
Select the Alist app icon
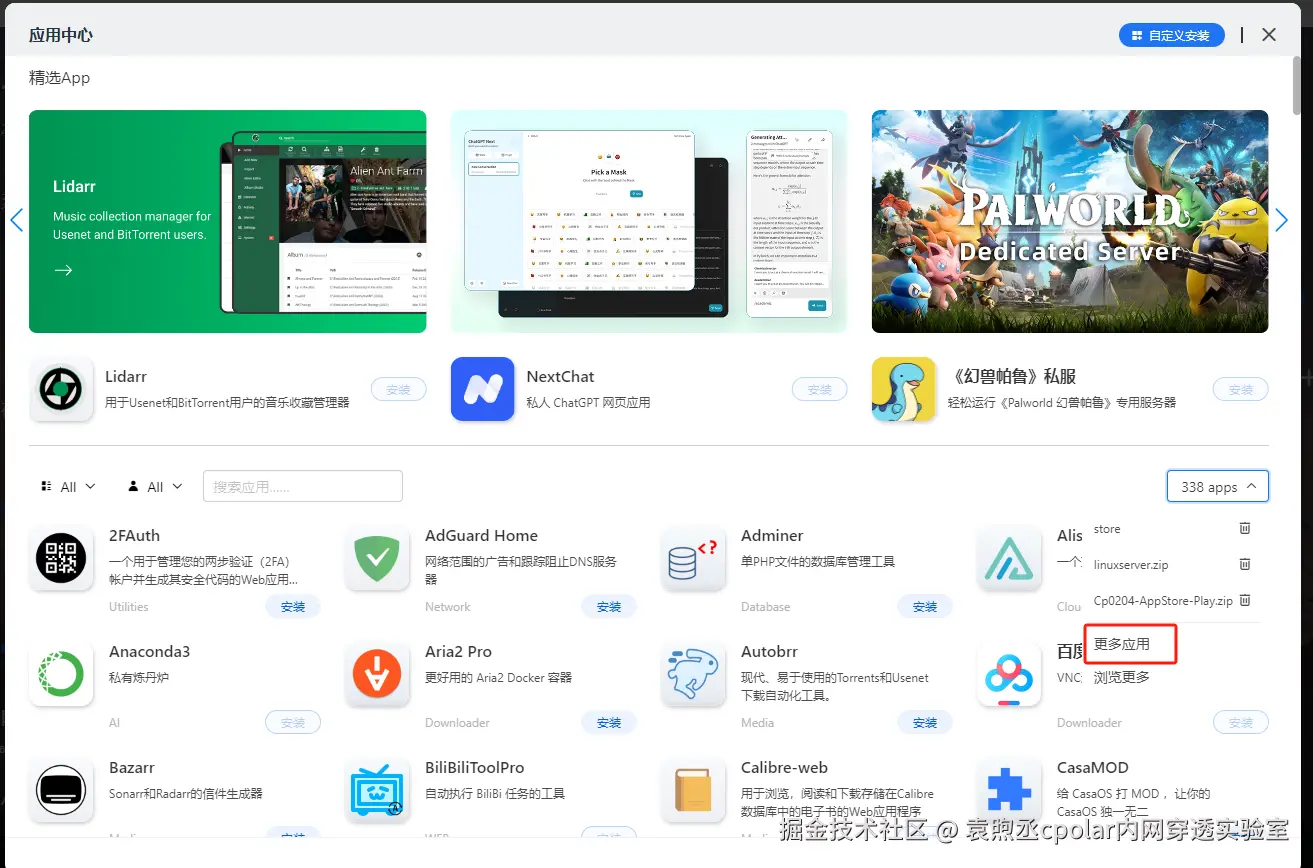(x=1009, y=558)
